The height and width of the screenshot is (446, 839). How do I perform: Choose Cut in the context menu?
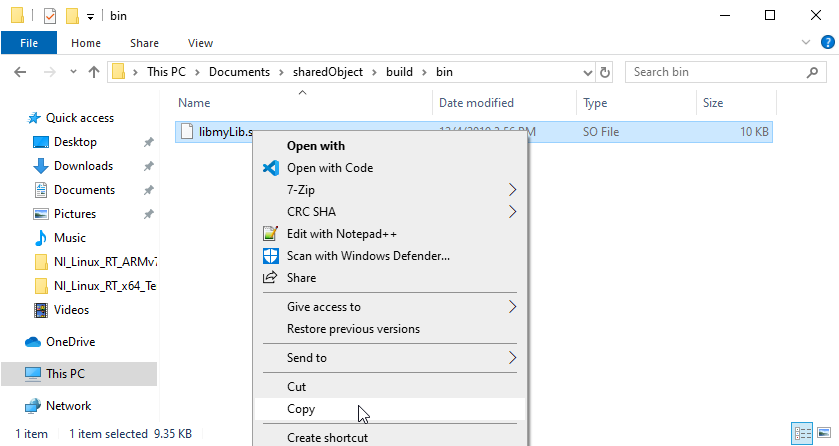tap(297, 387)
